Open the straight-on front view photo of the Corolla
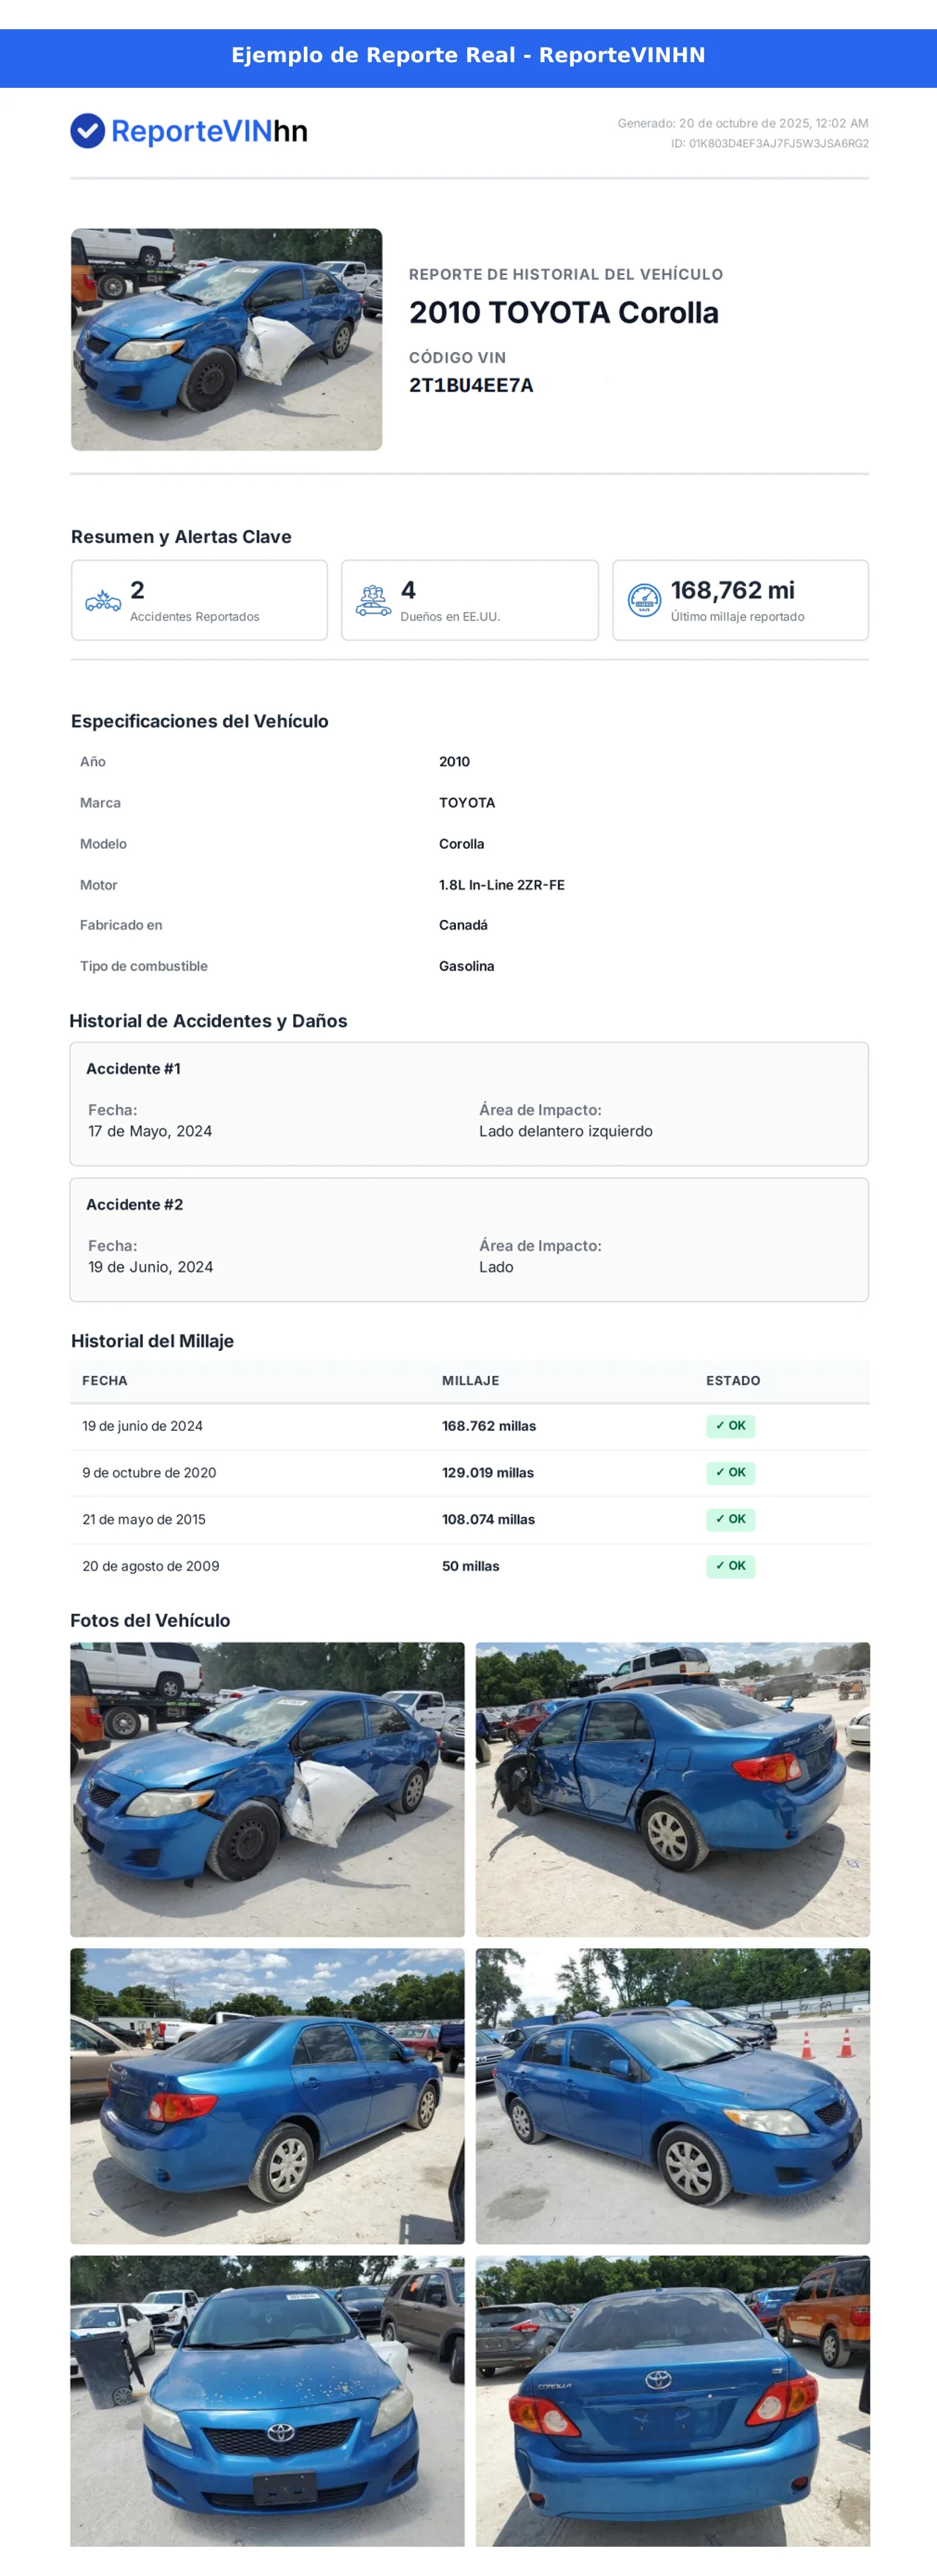 coord(267,2400)
